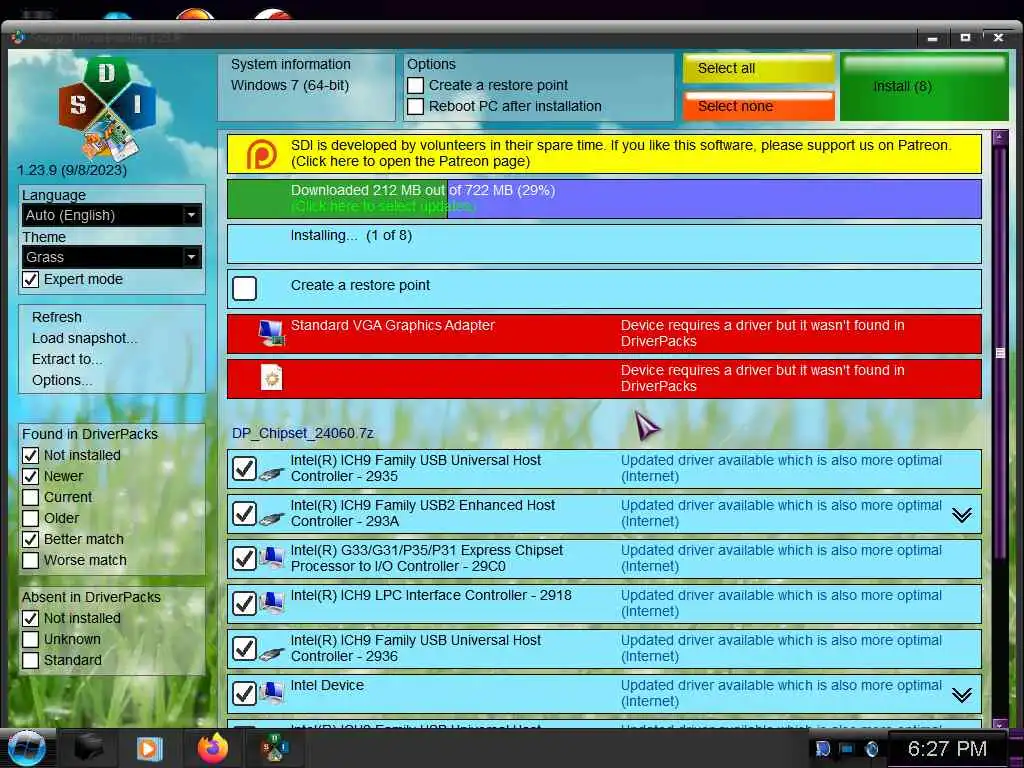Open the Patreon page banner

(x=604, y=154)
